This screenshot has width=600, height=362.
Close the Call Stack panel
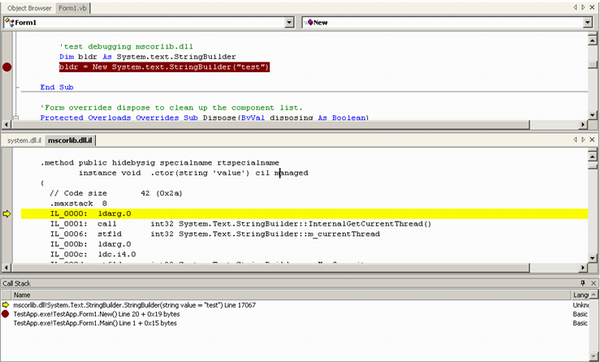pyautogui.click(x=593, y=283)
